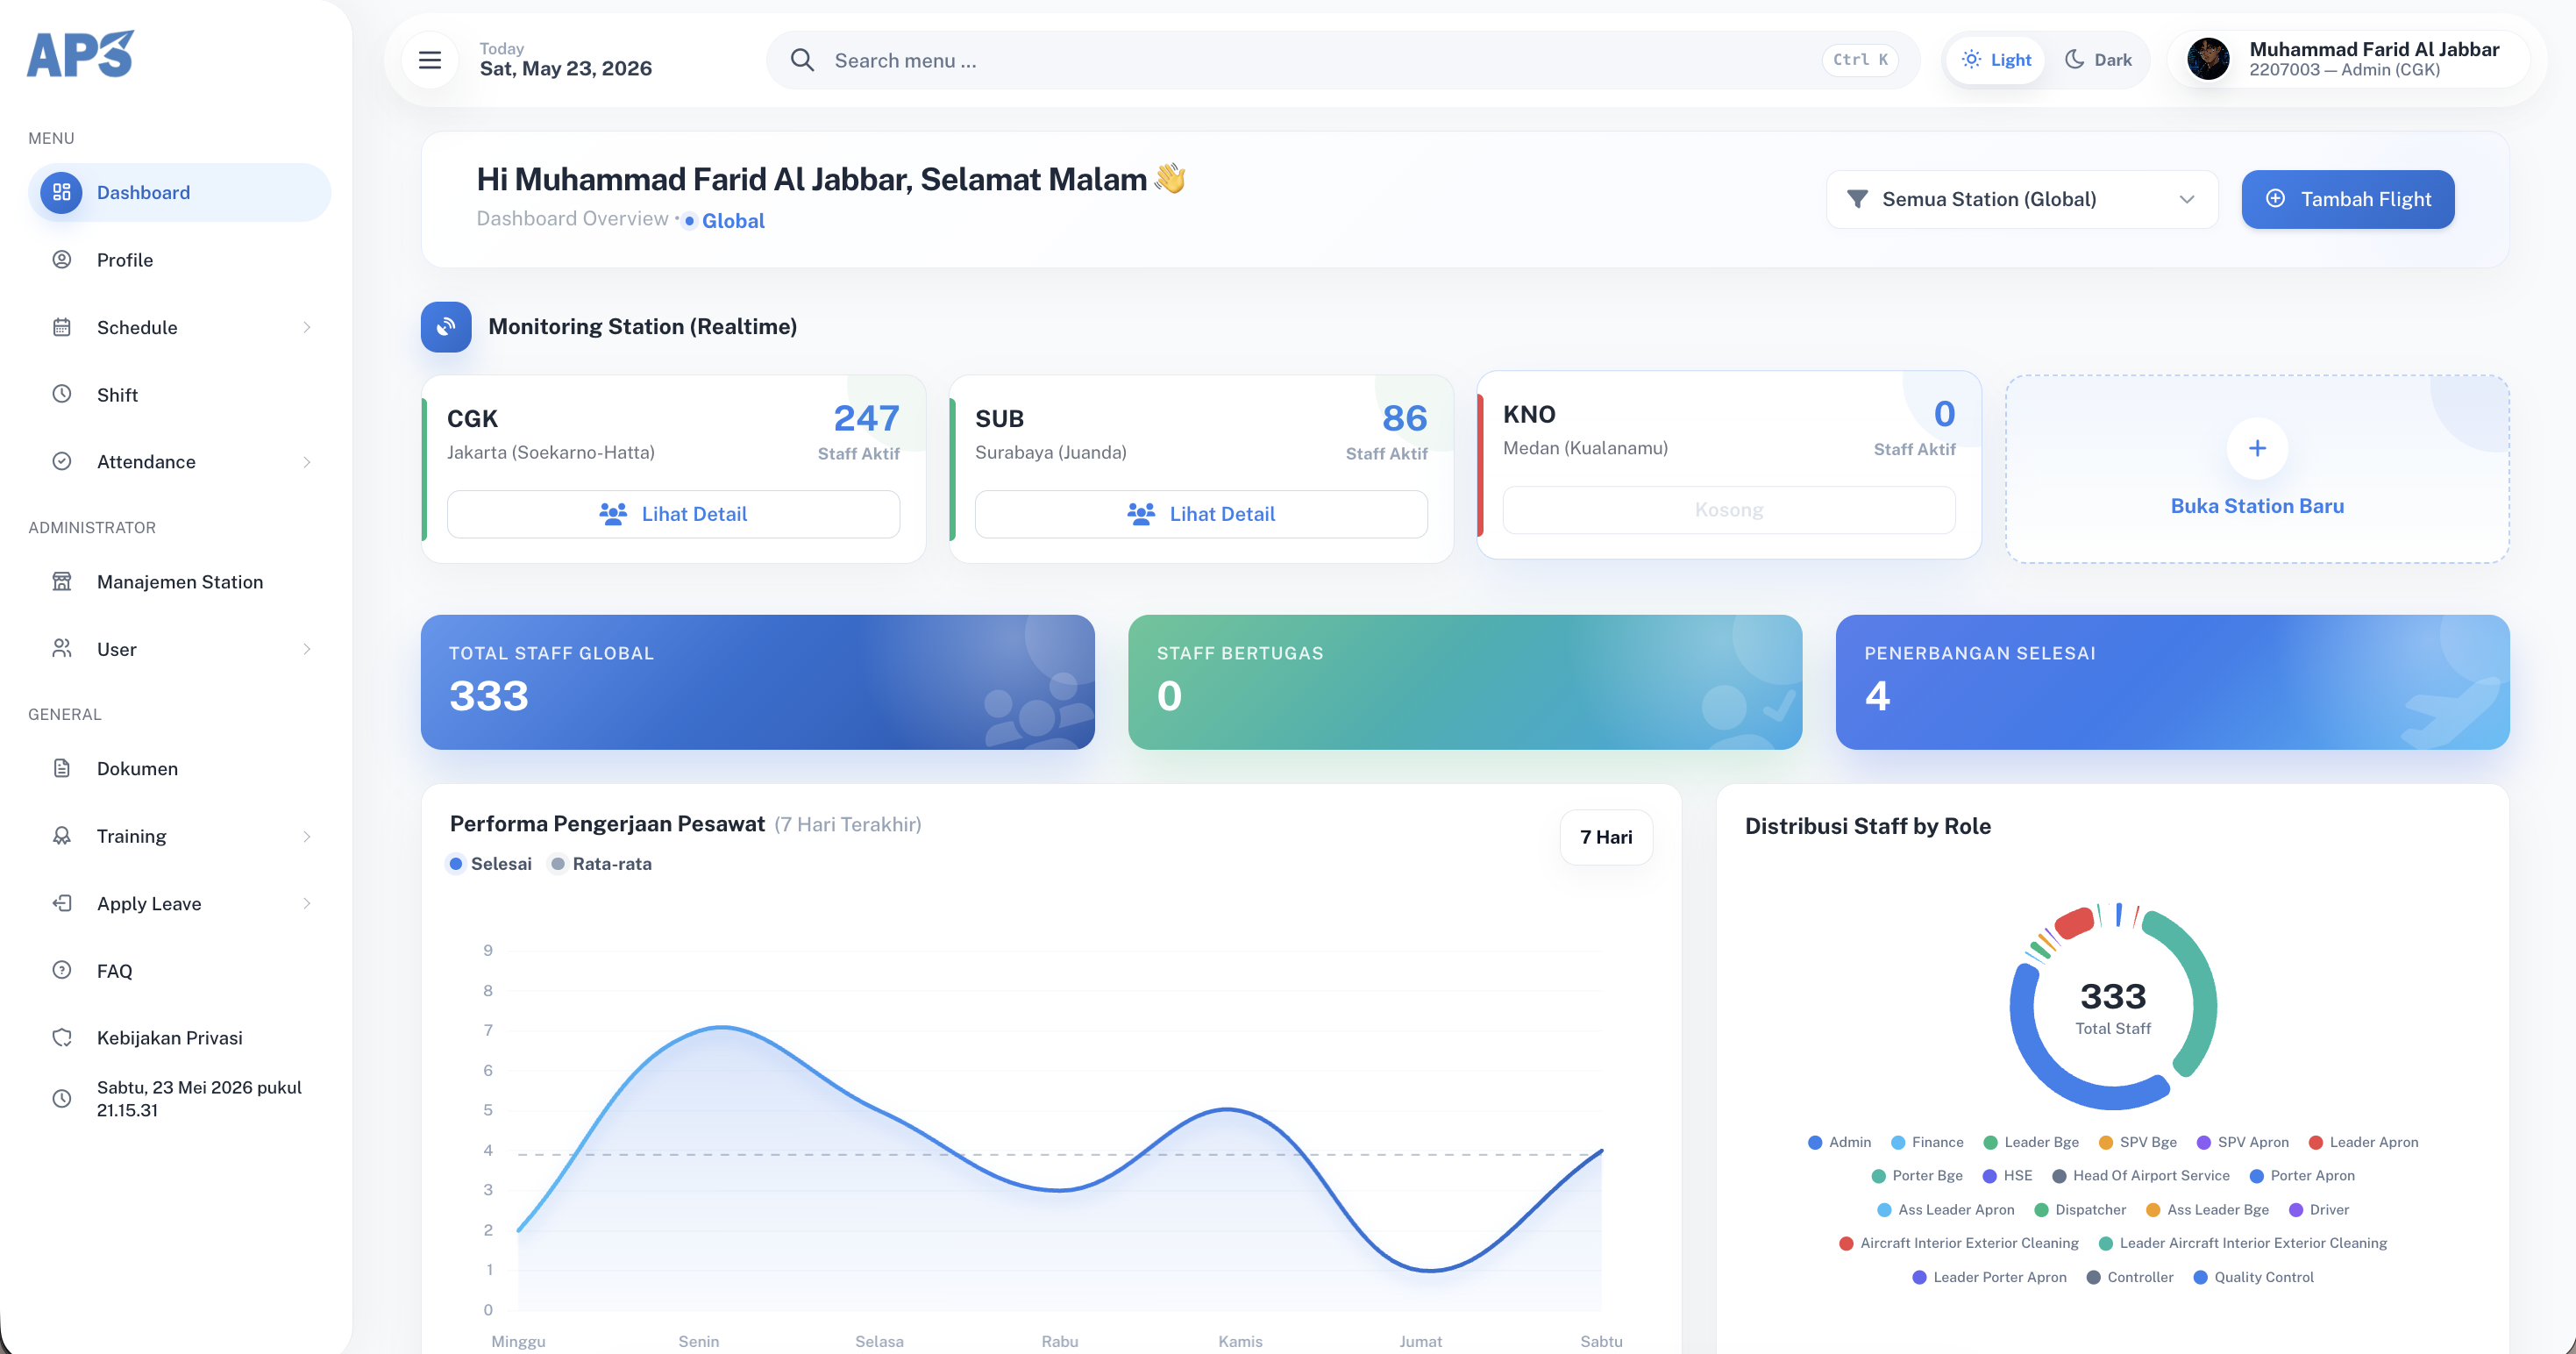Click the Penerbangan Selesai card
Viewport: 2576px width, 1354px height.
pyautogui.click(x=2173, y=682)
